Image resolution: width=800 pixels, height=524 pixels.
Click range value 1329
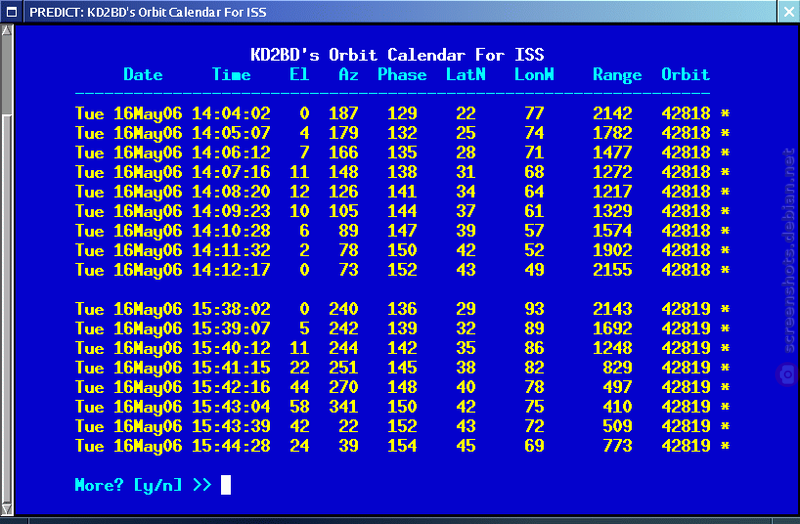(612, 211)
